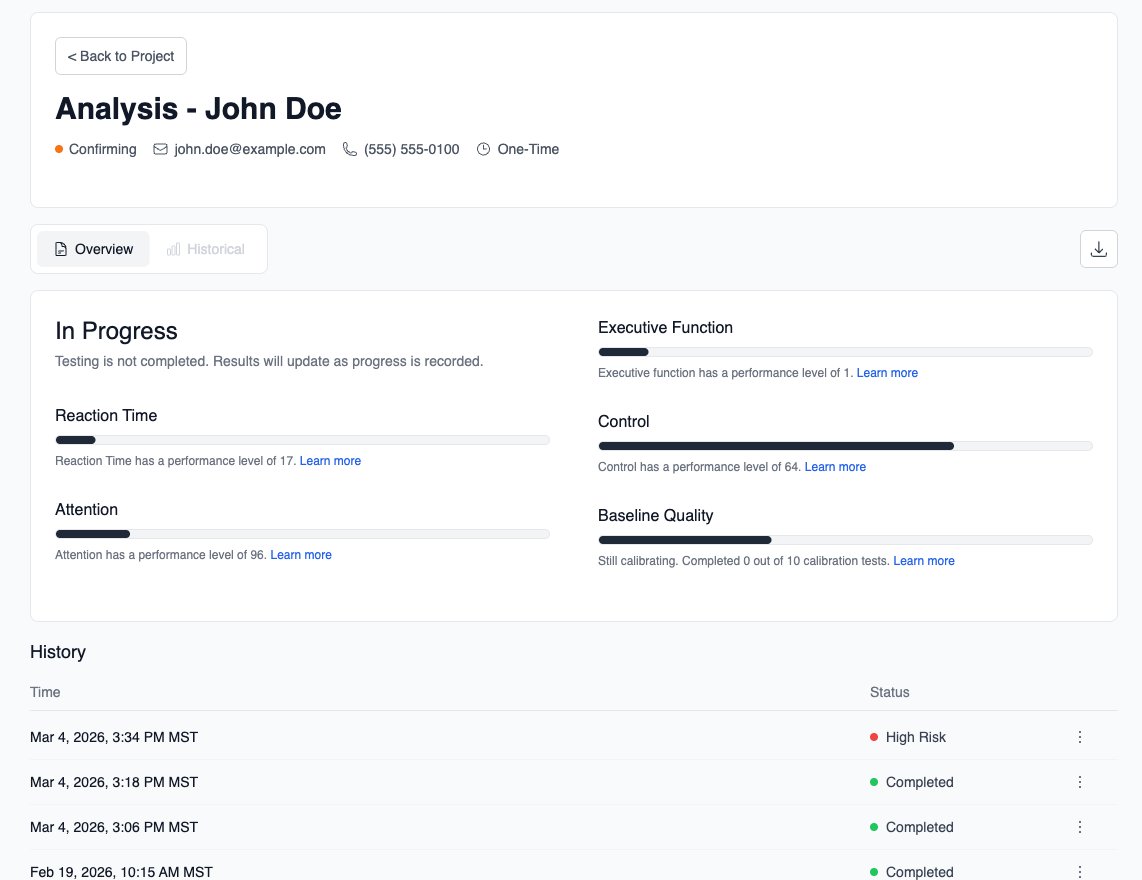1142x880 pixels.
Task: Open Learn more link for Baseline Quality
Action: coord(924,560)
